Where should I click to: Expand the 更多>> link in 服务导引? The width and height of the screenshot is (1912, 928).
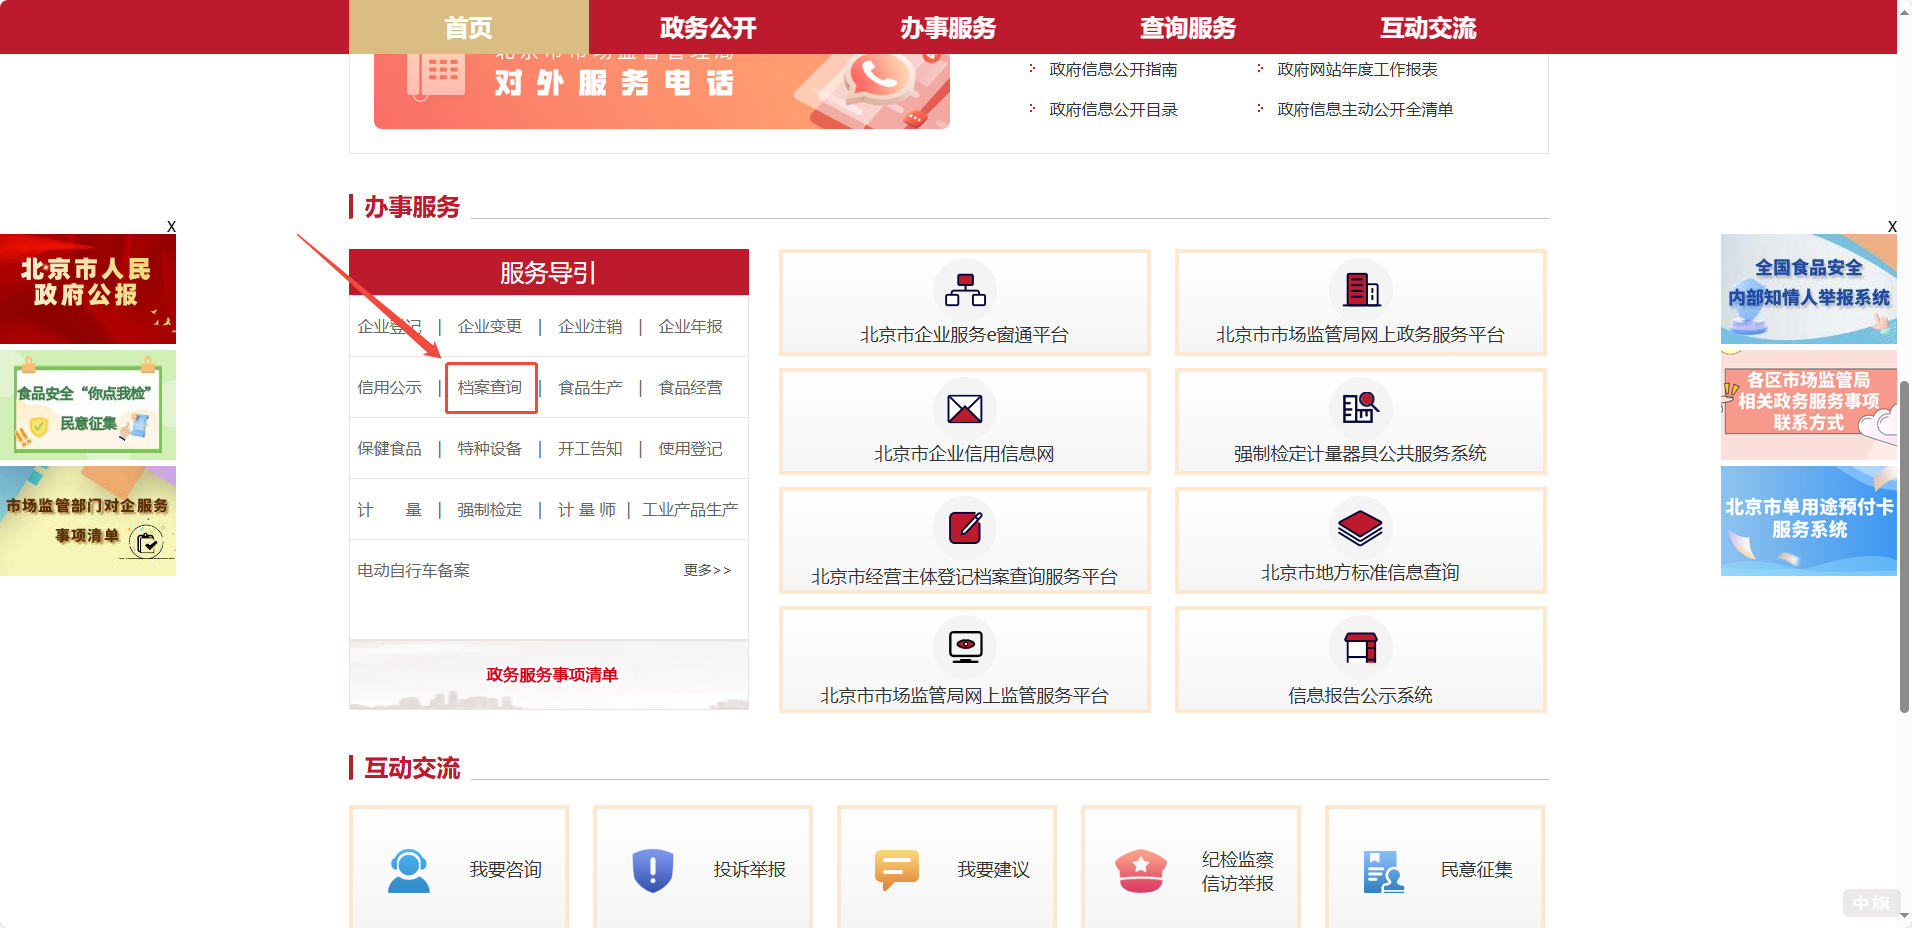pyautogui.click(x=707, y=570)
